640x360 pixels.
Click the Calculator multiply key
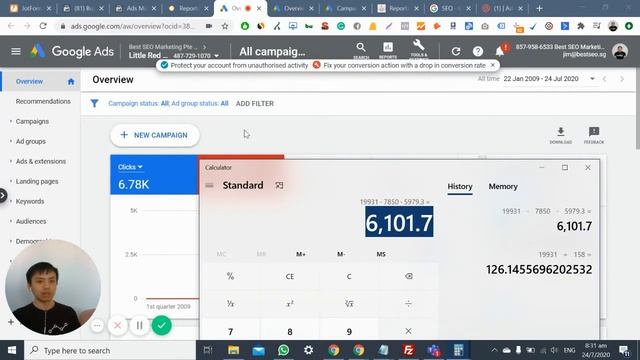click(408, 331)
